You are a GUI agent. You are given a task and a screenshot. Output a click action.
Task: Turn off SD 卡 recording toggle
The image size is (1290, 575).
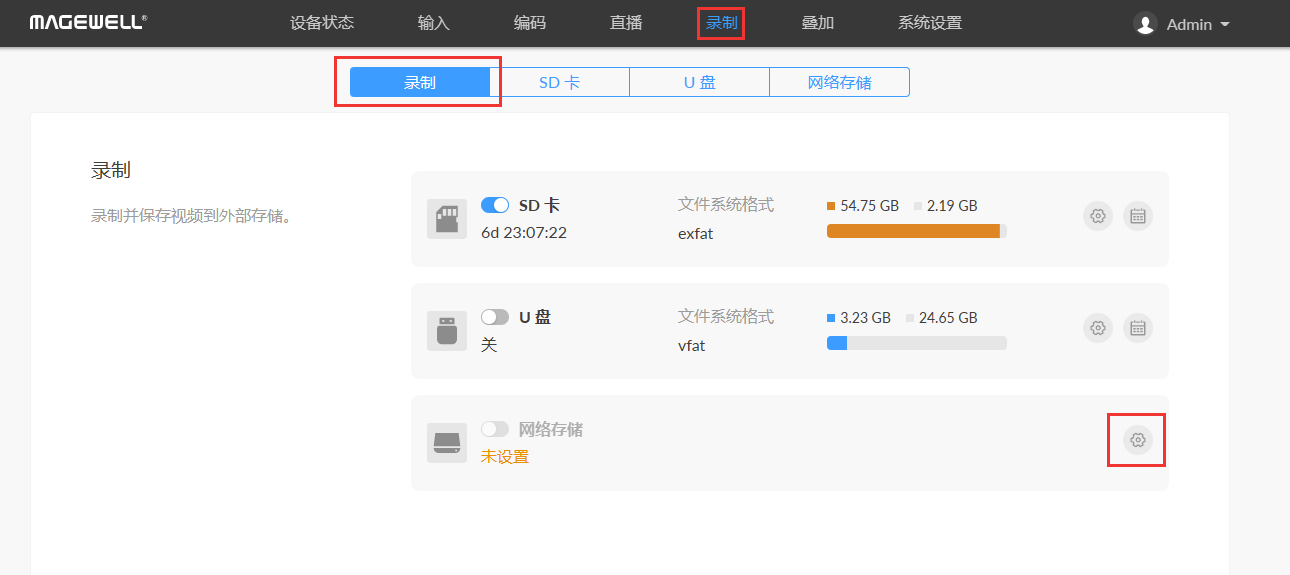click(495, 205)
